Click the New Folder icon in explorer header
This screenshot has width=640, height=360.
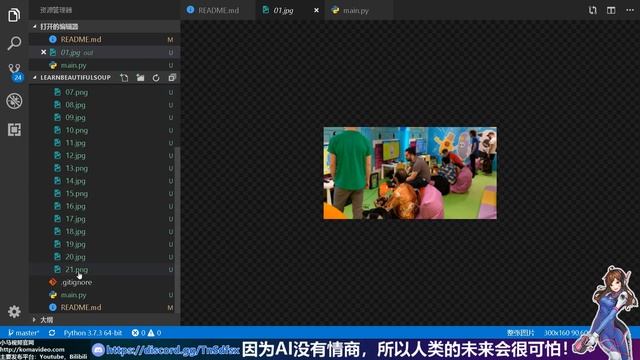coord(140,78)
